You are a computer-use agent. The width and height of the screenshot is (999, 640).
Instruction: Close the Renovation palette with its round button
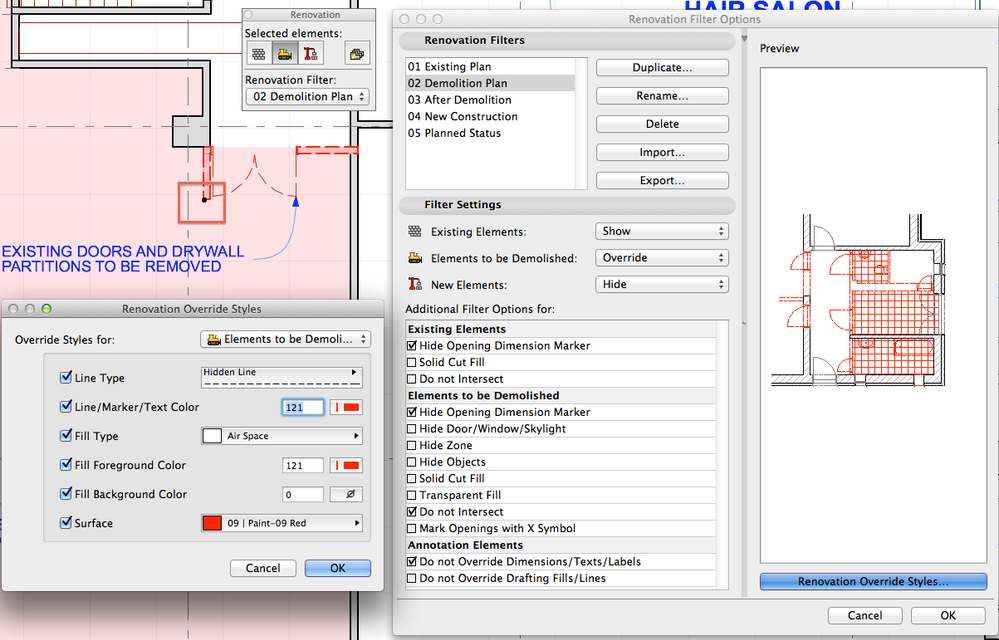pyautogui.click(x=250, y=15)
